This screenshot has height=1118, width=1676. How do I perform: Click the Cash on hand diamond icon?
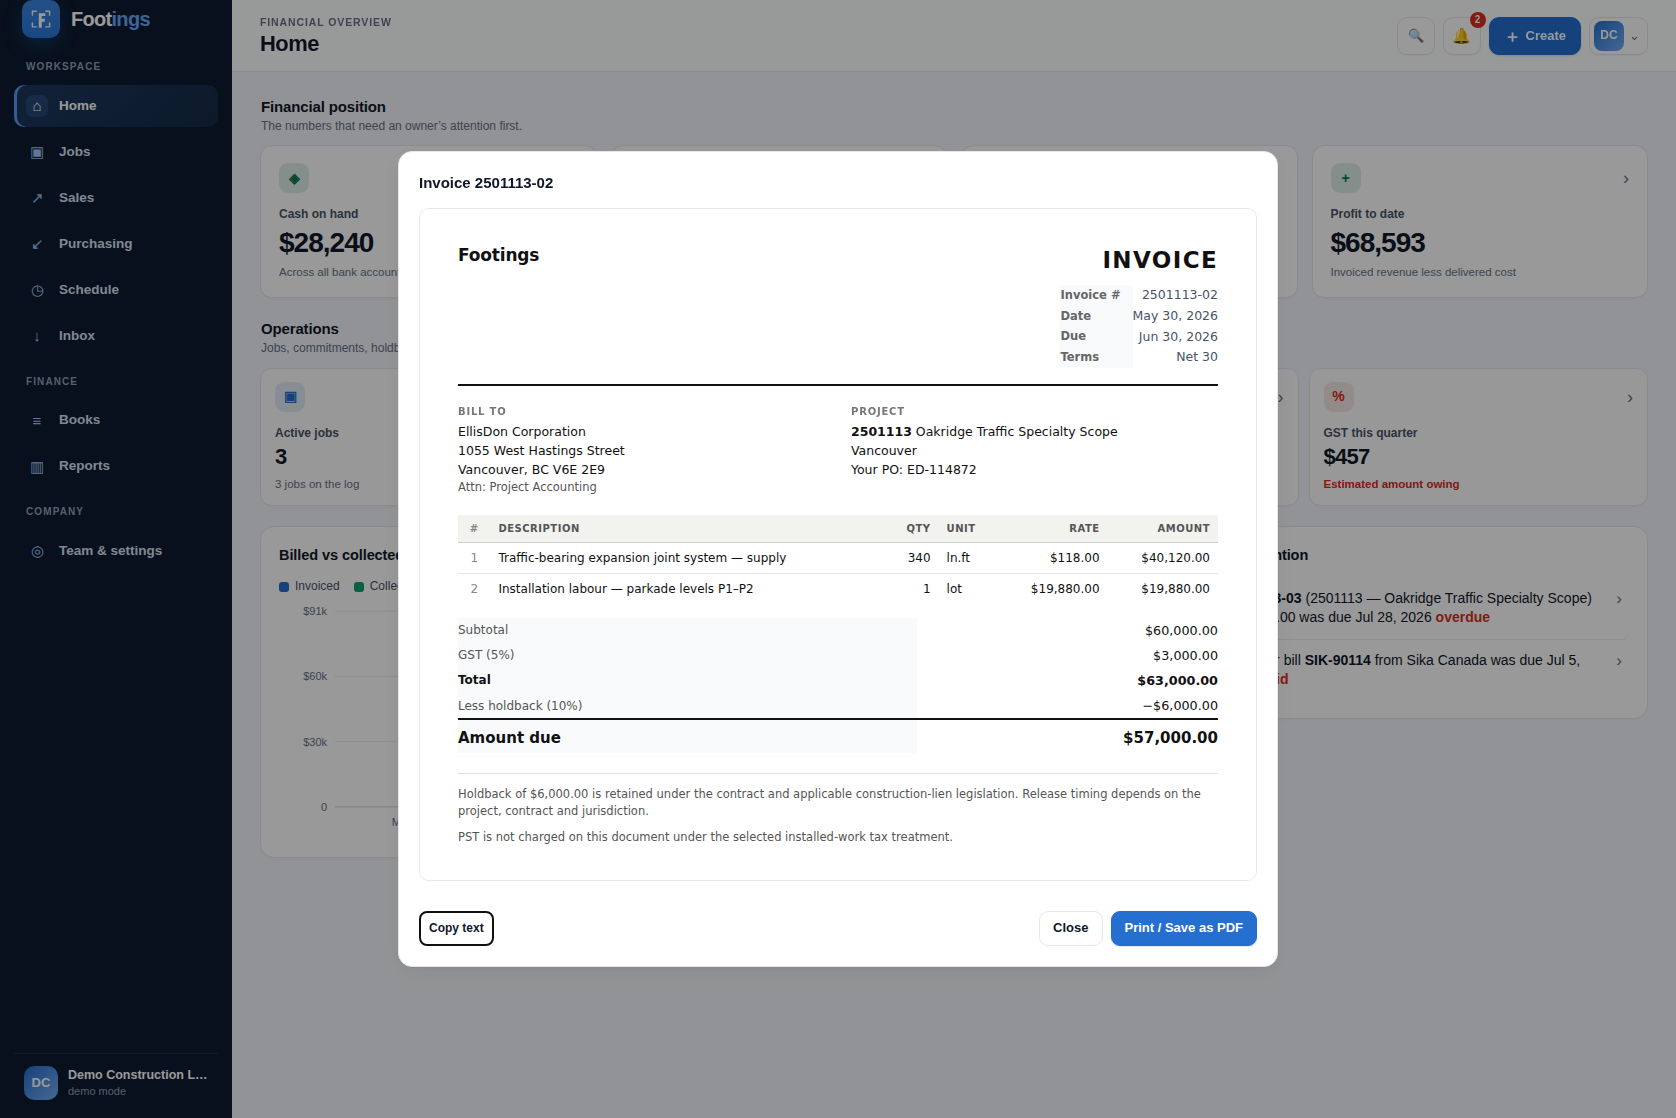pos(294,178)
